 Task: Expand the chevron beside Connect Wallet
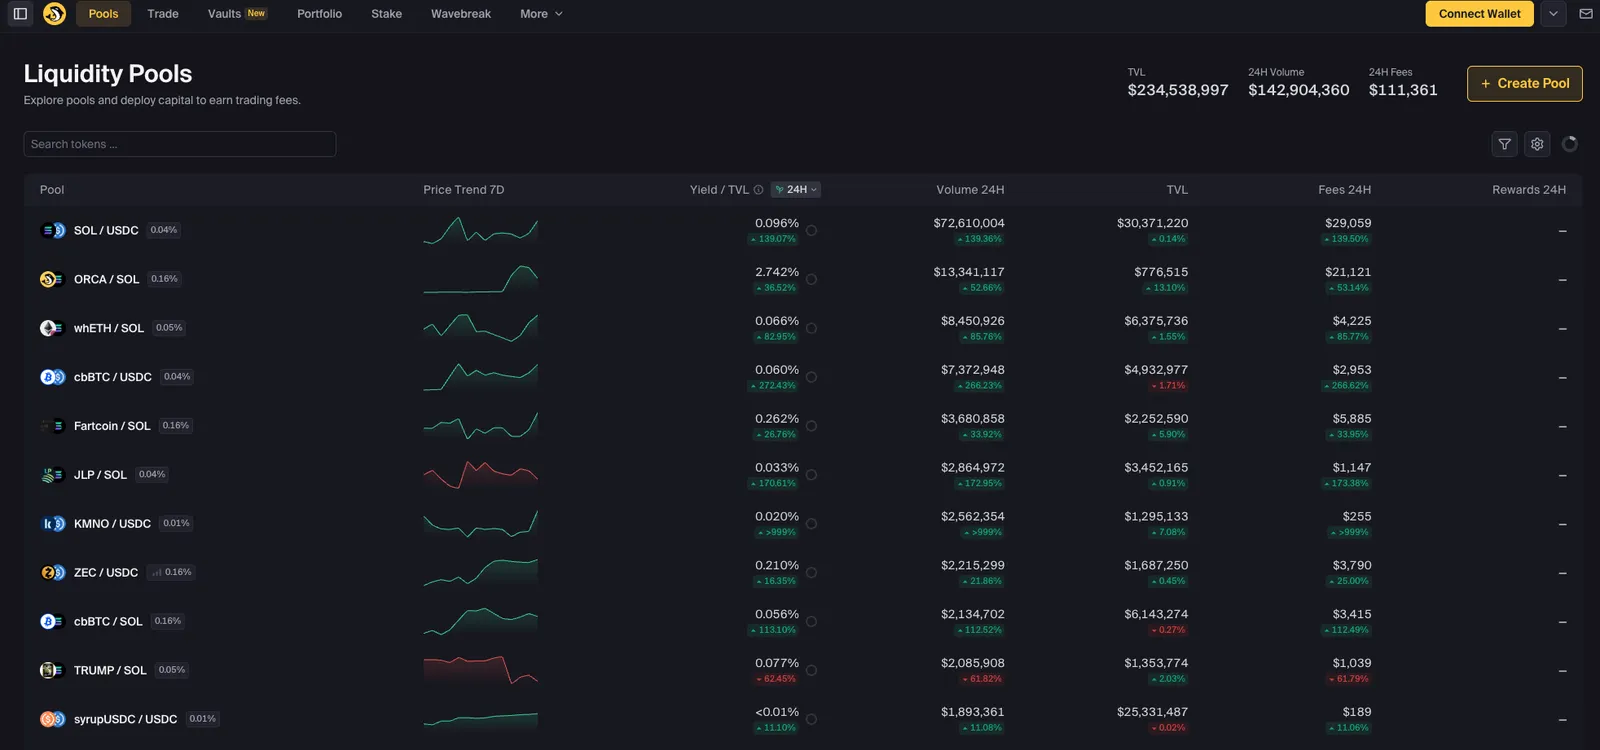[x=1553, y=14]
